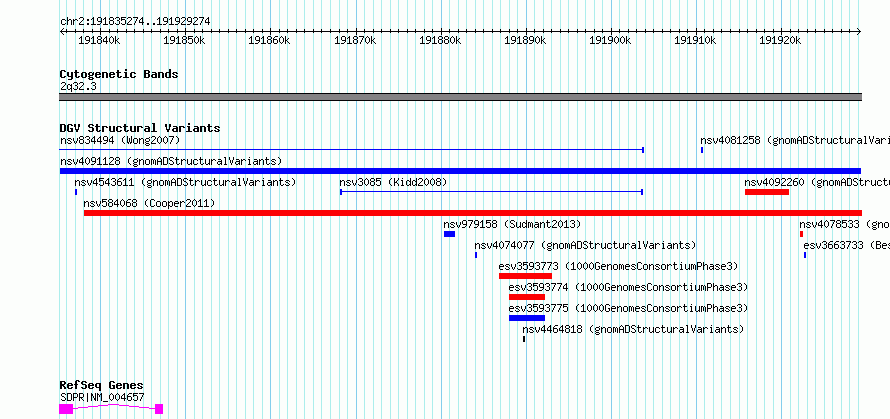Click the small blue nsv4543611 marker
This screenshot has height=419, width=890.
click(75, 192)
